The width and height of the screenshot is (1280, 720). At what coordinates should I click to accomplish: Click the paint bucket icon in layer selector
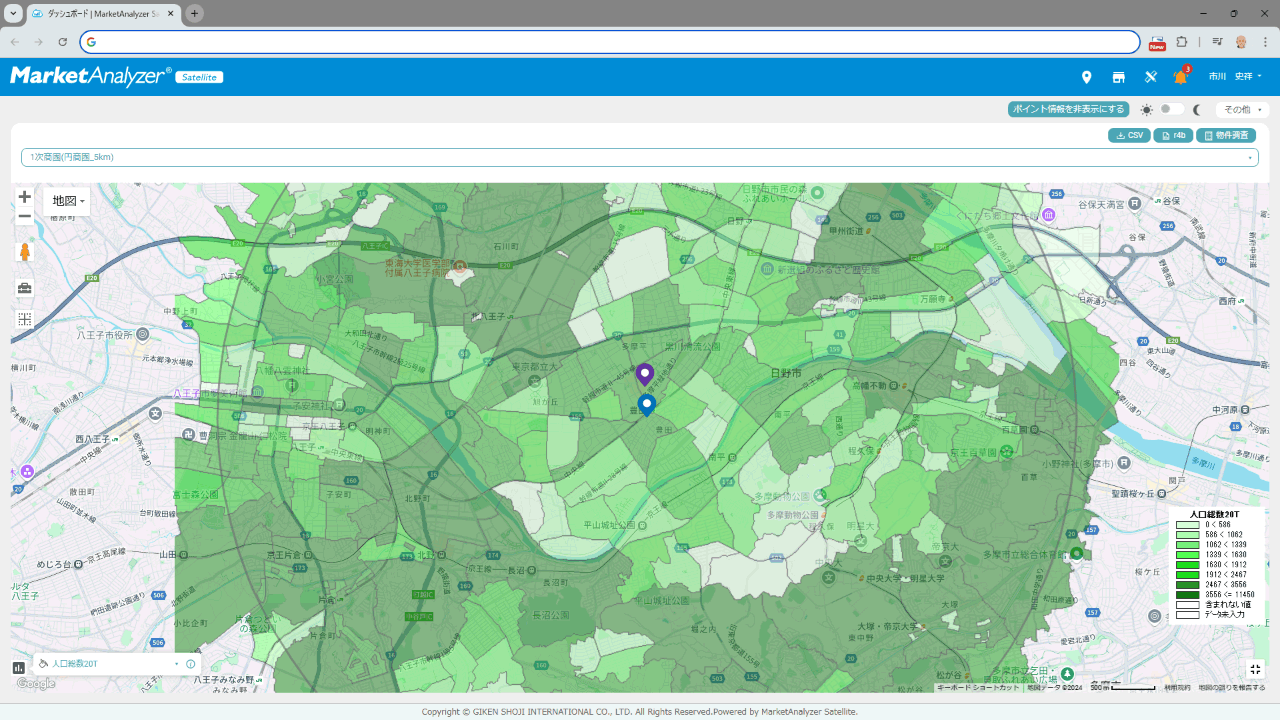[x=43, y=664]
